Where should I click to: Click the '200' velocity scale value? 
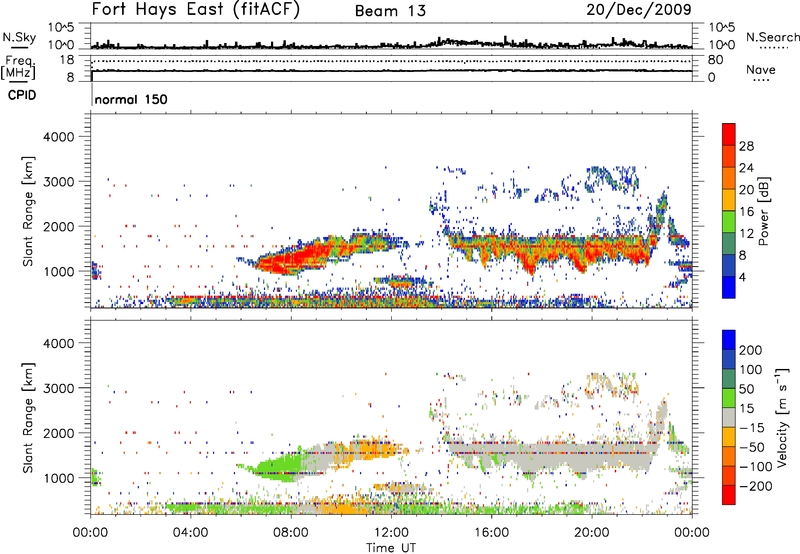pos(751,350)
